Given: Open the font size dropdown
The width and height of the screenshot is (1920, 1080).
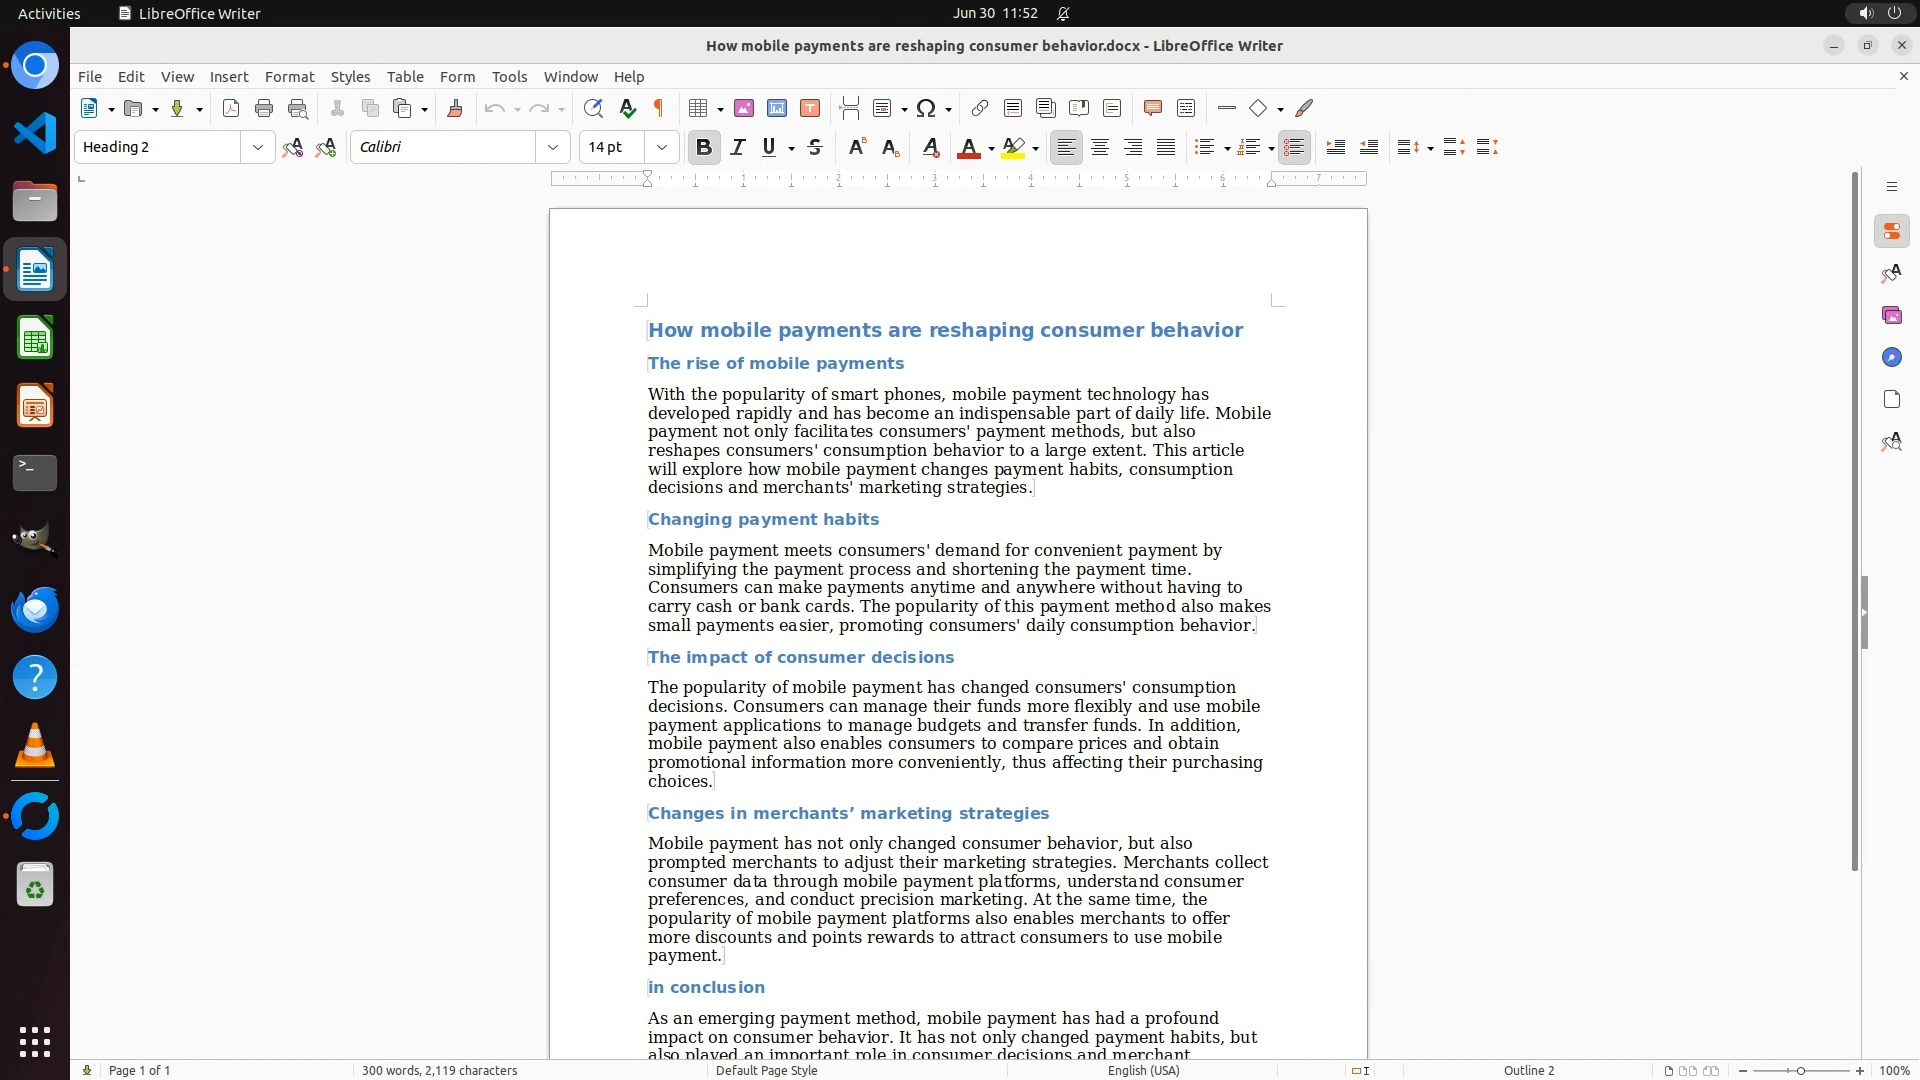Looking at the screenshot, I should pyautogui.click(x=662, y=148).
